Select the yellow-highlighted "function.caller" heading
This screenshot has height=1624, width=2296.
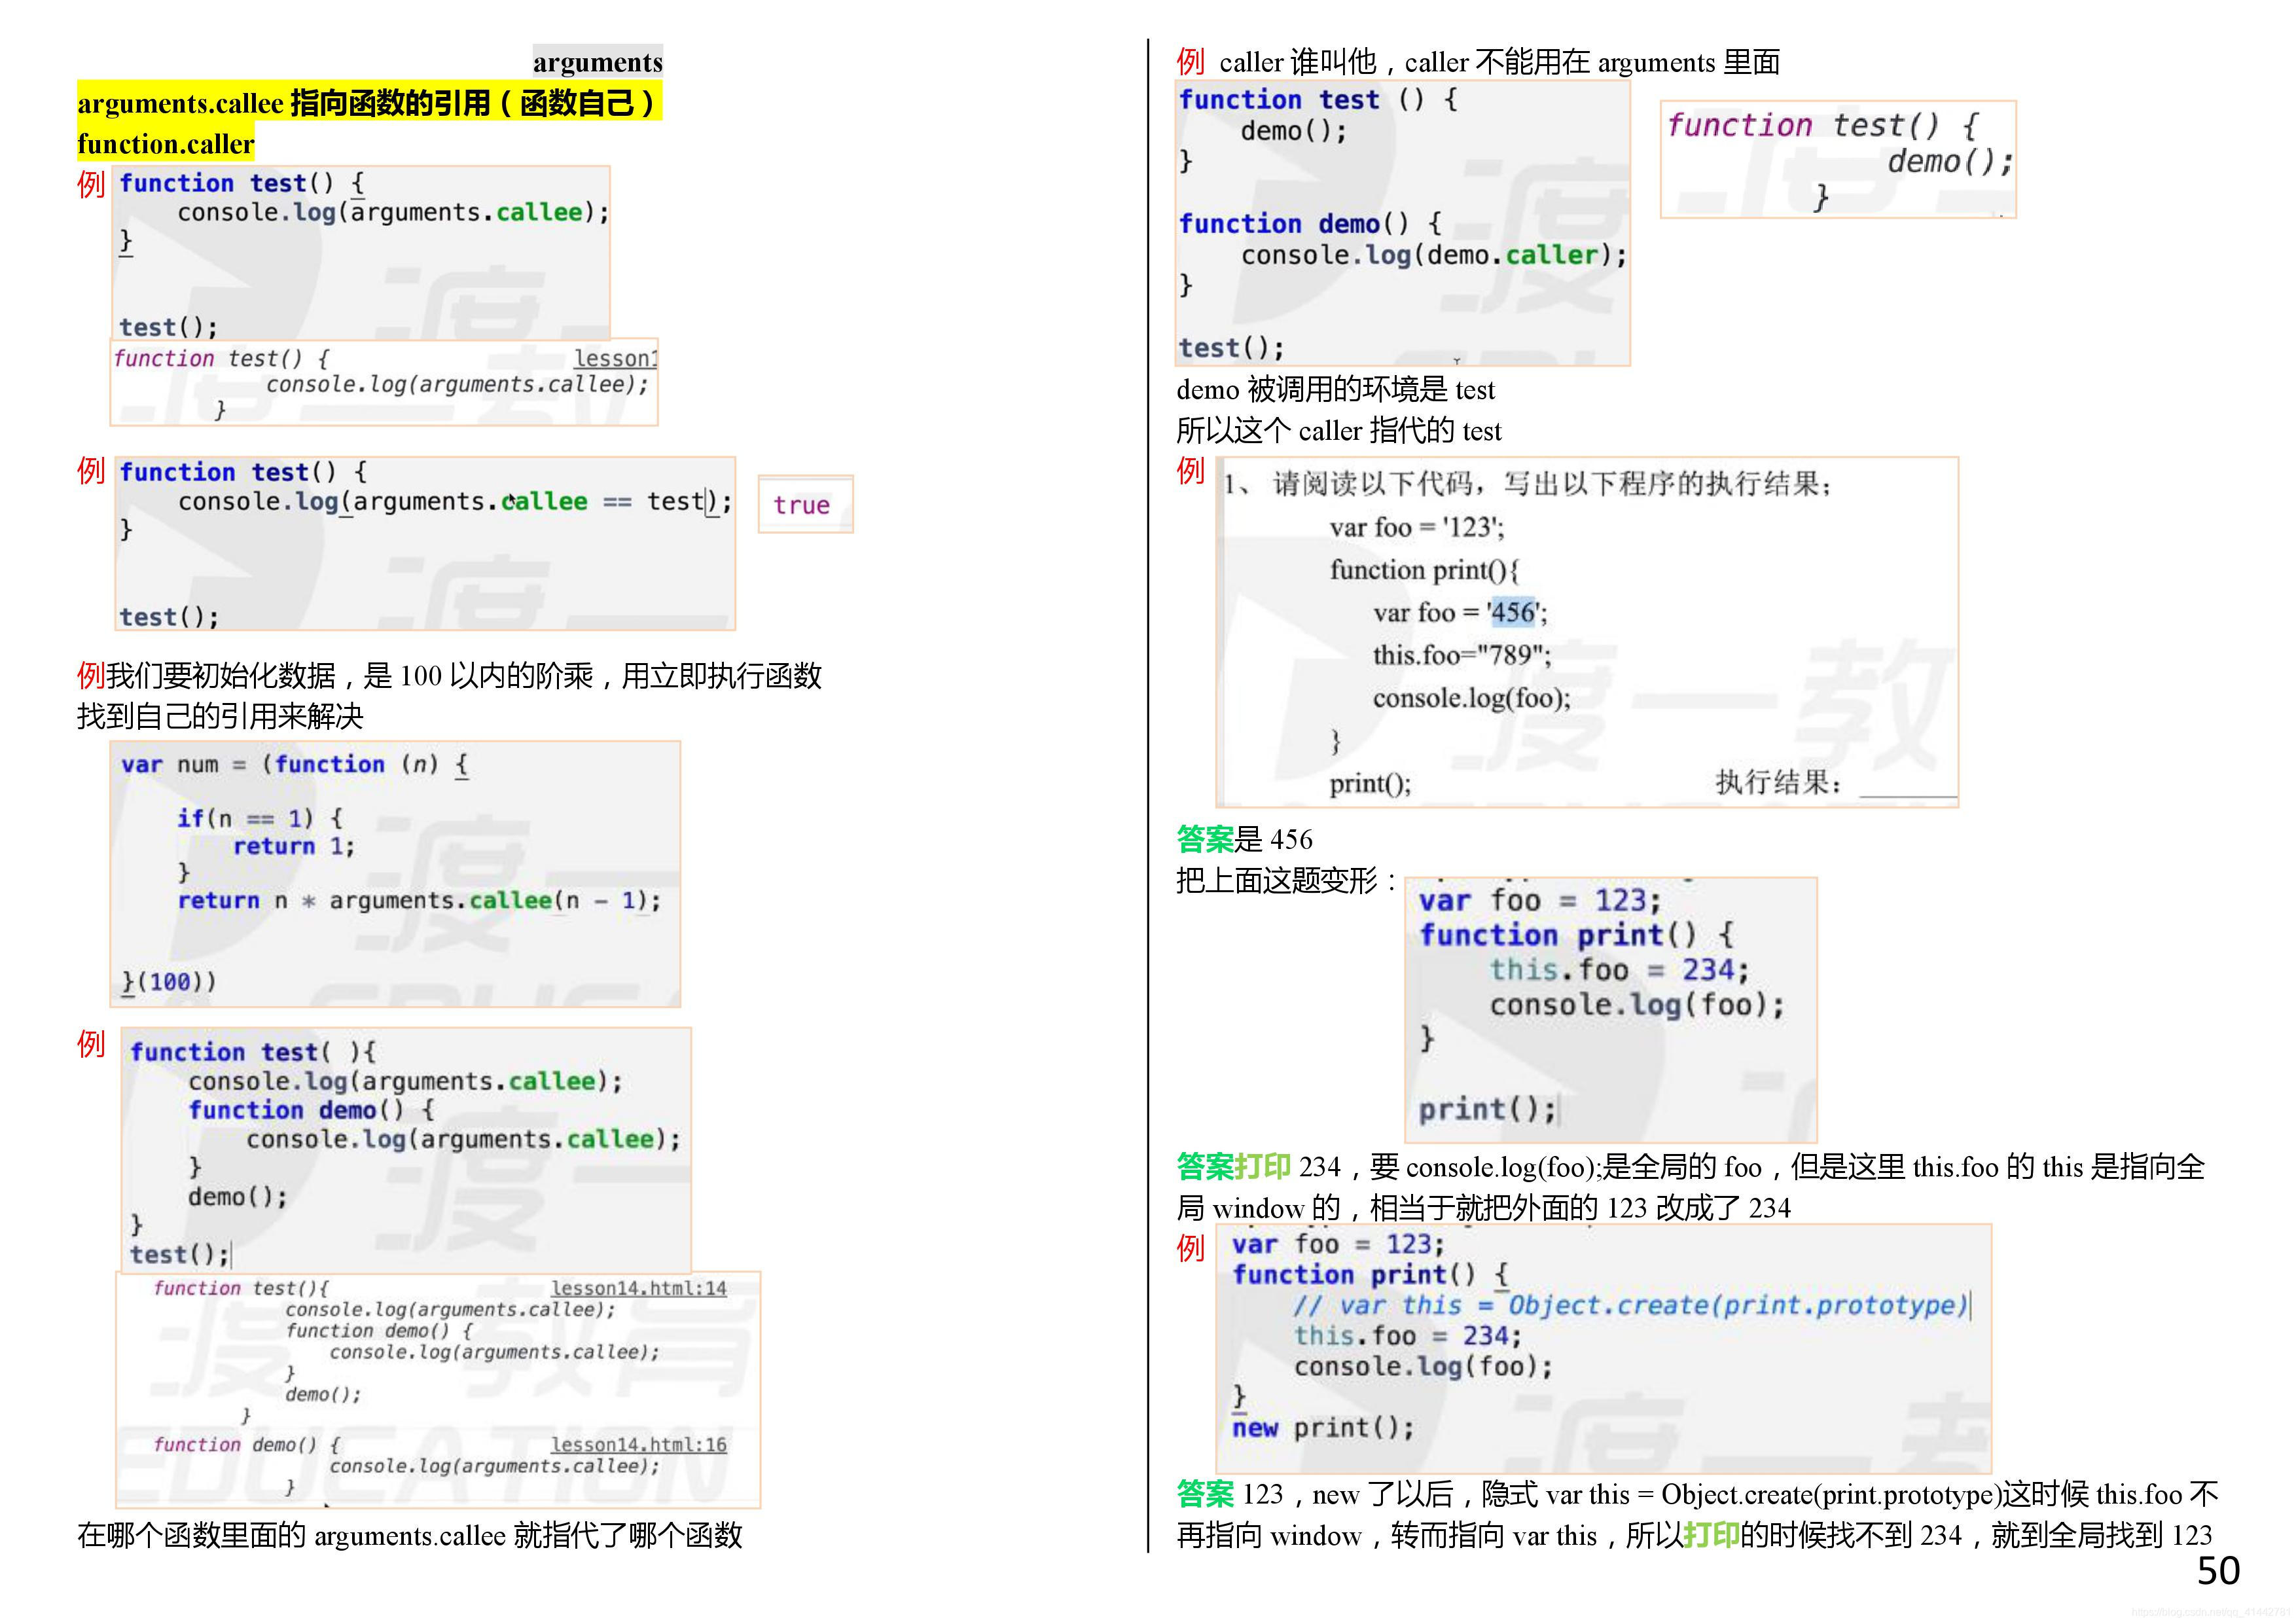165,144
